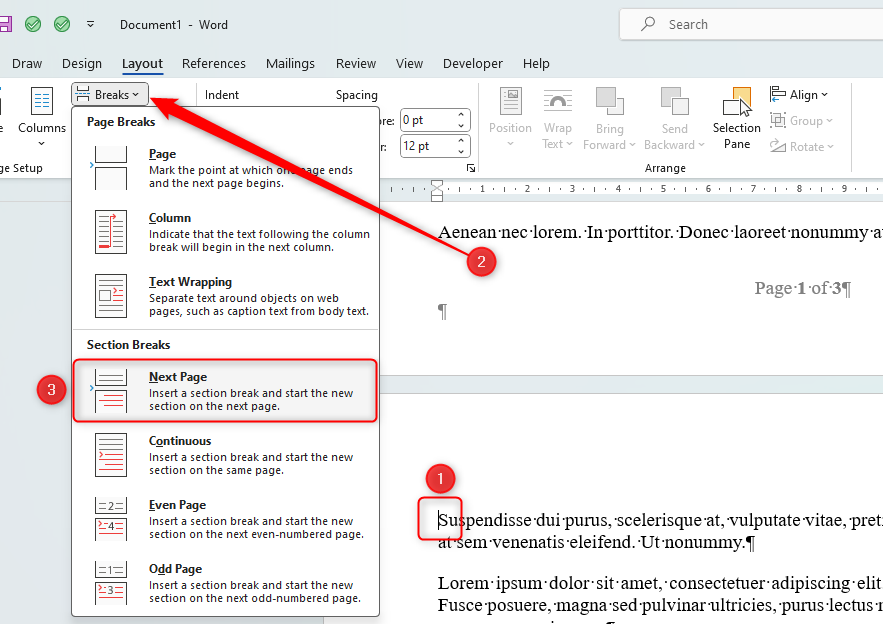883x624 pixels.
Task: Click the Odd Page section icon
Action: click(111, 583)
